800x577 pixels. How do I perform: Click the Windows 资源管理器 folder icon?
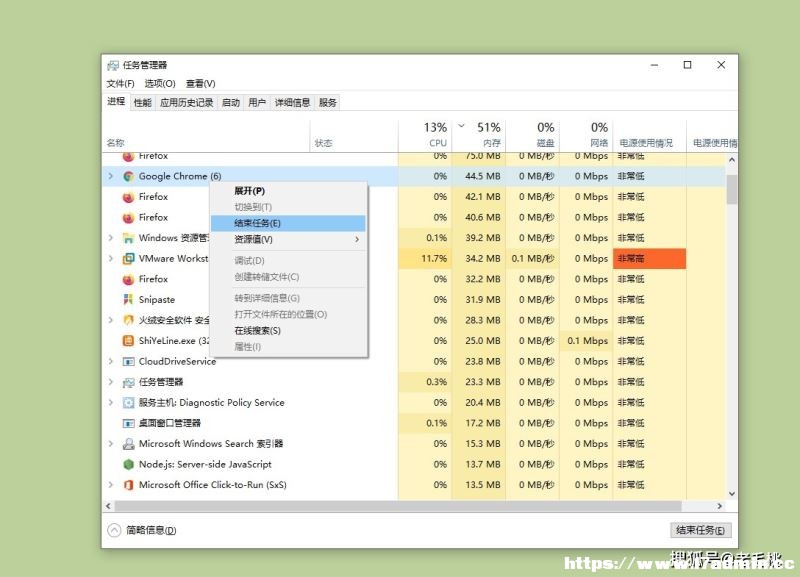point(129,238)
